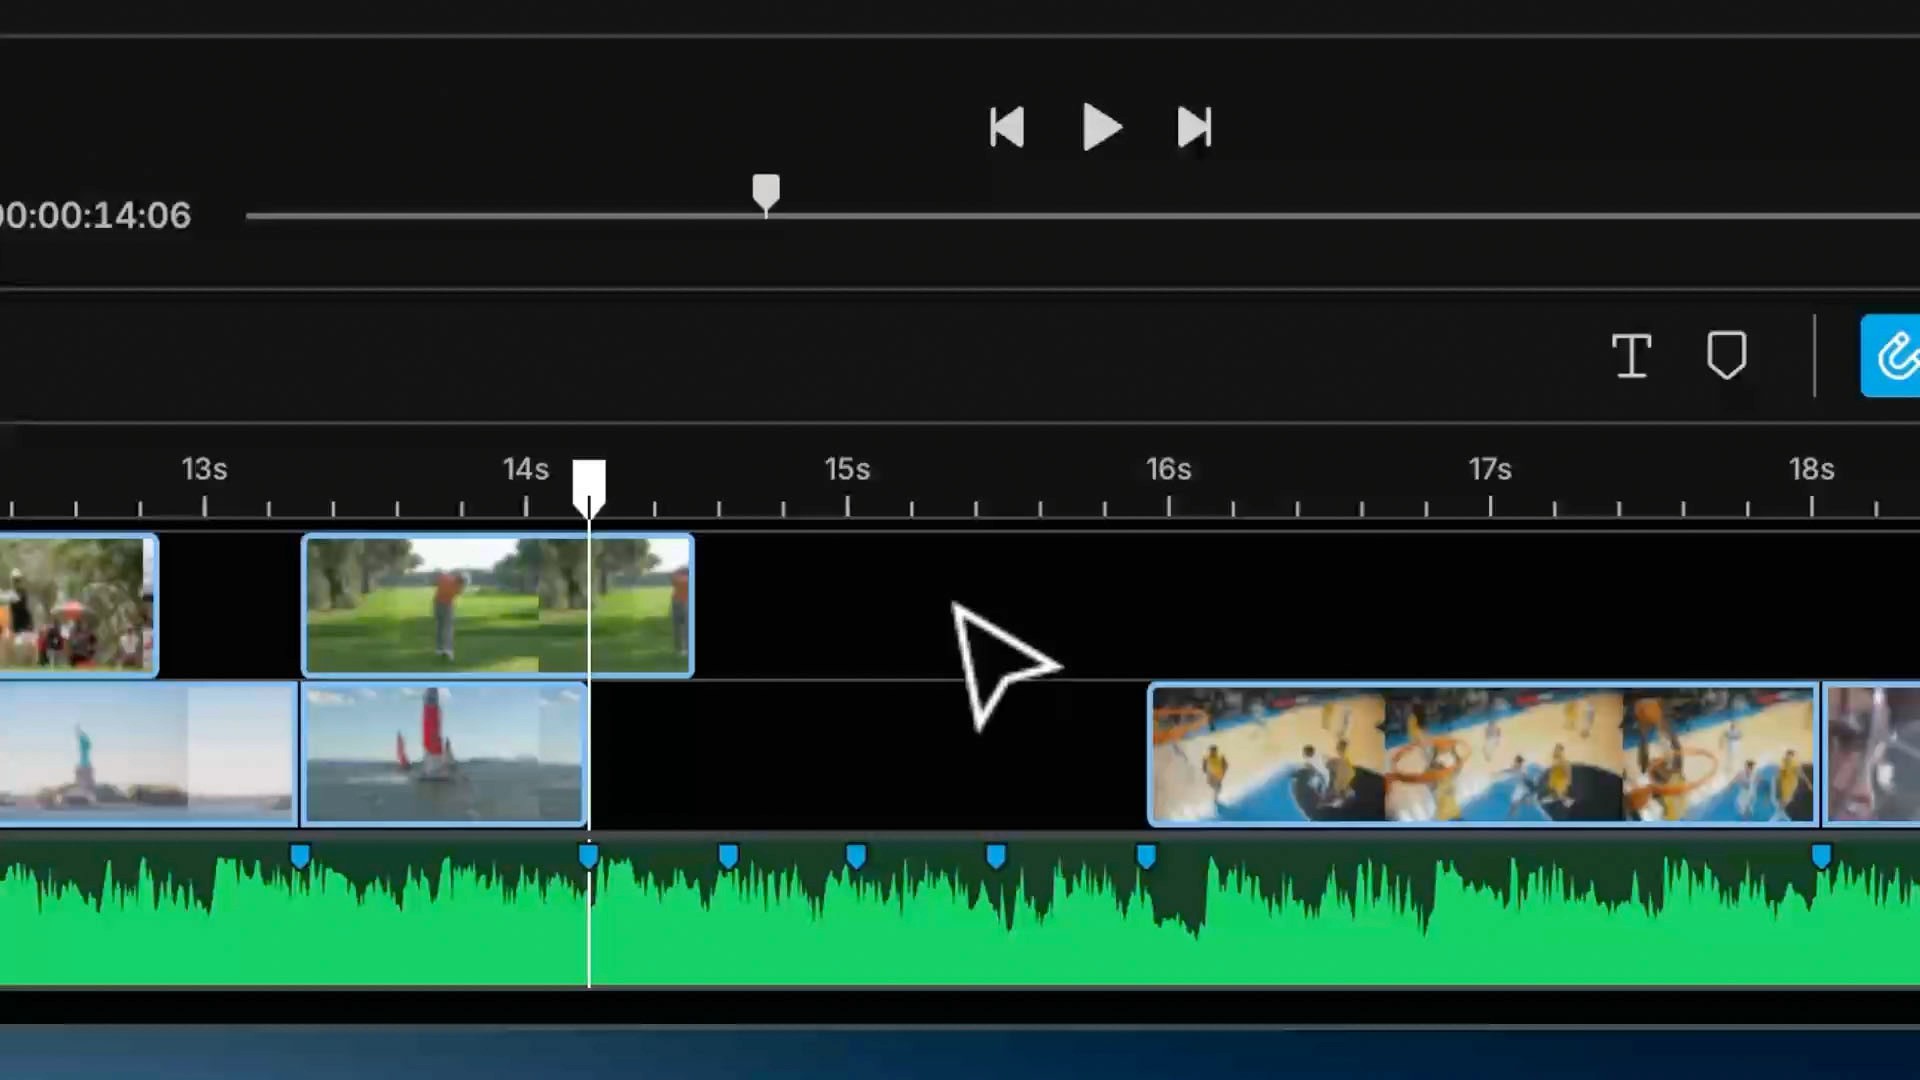Toggle the beat marker near 18s
This screenshot has width=1920, height=1080.
pos(1820,856)
